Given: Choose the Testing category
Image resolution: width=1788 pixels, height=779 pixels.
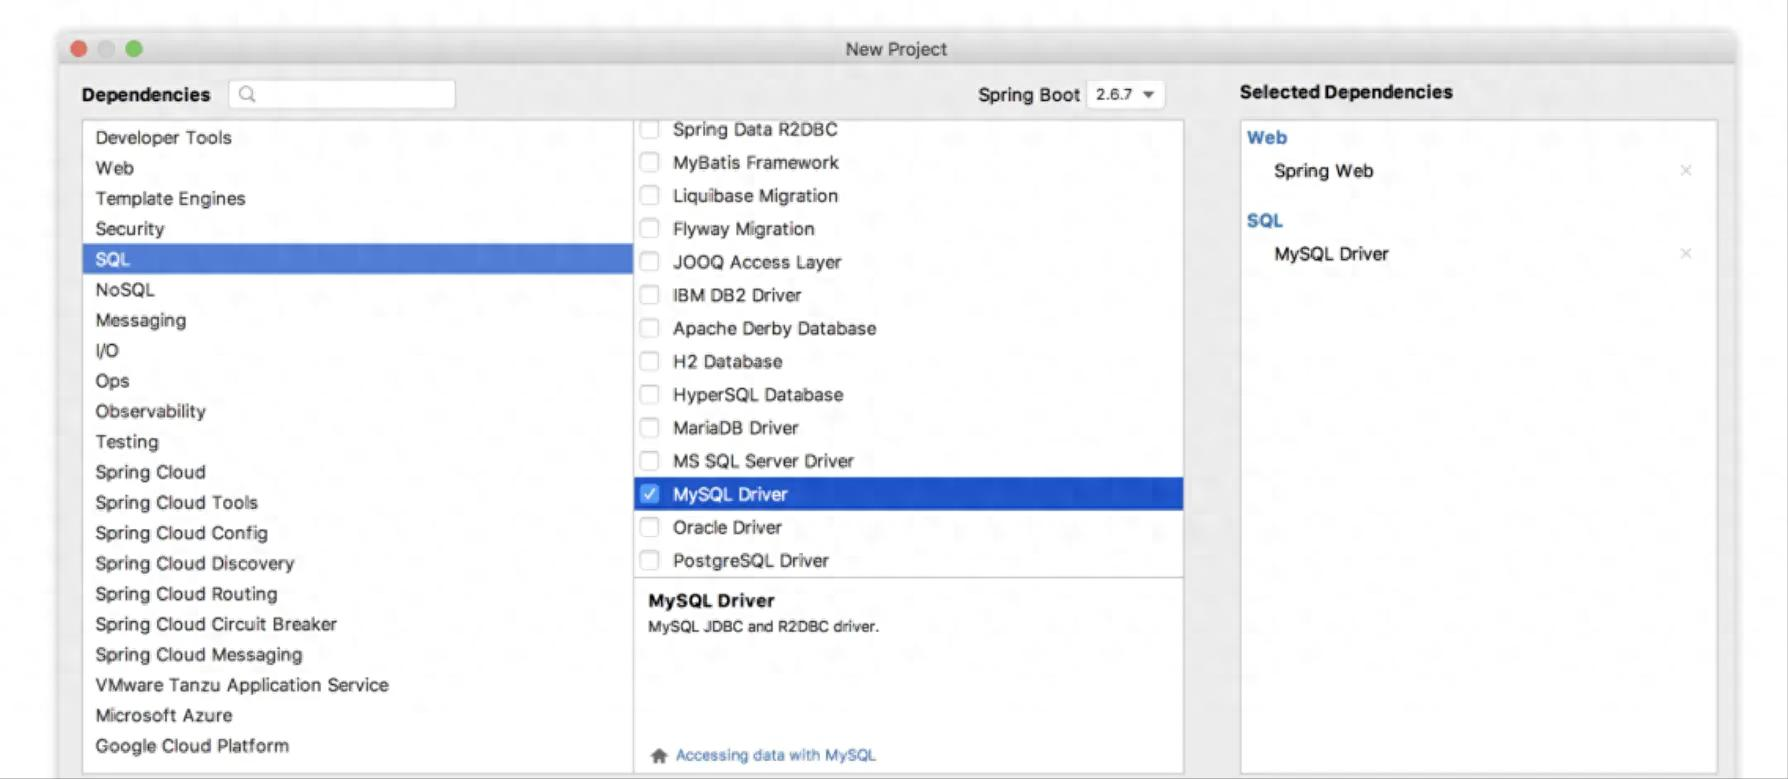Looking at the screenshot, I should tap(358, 441).
